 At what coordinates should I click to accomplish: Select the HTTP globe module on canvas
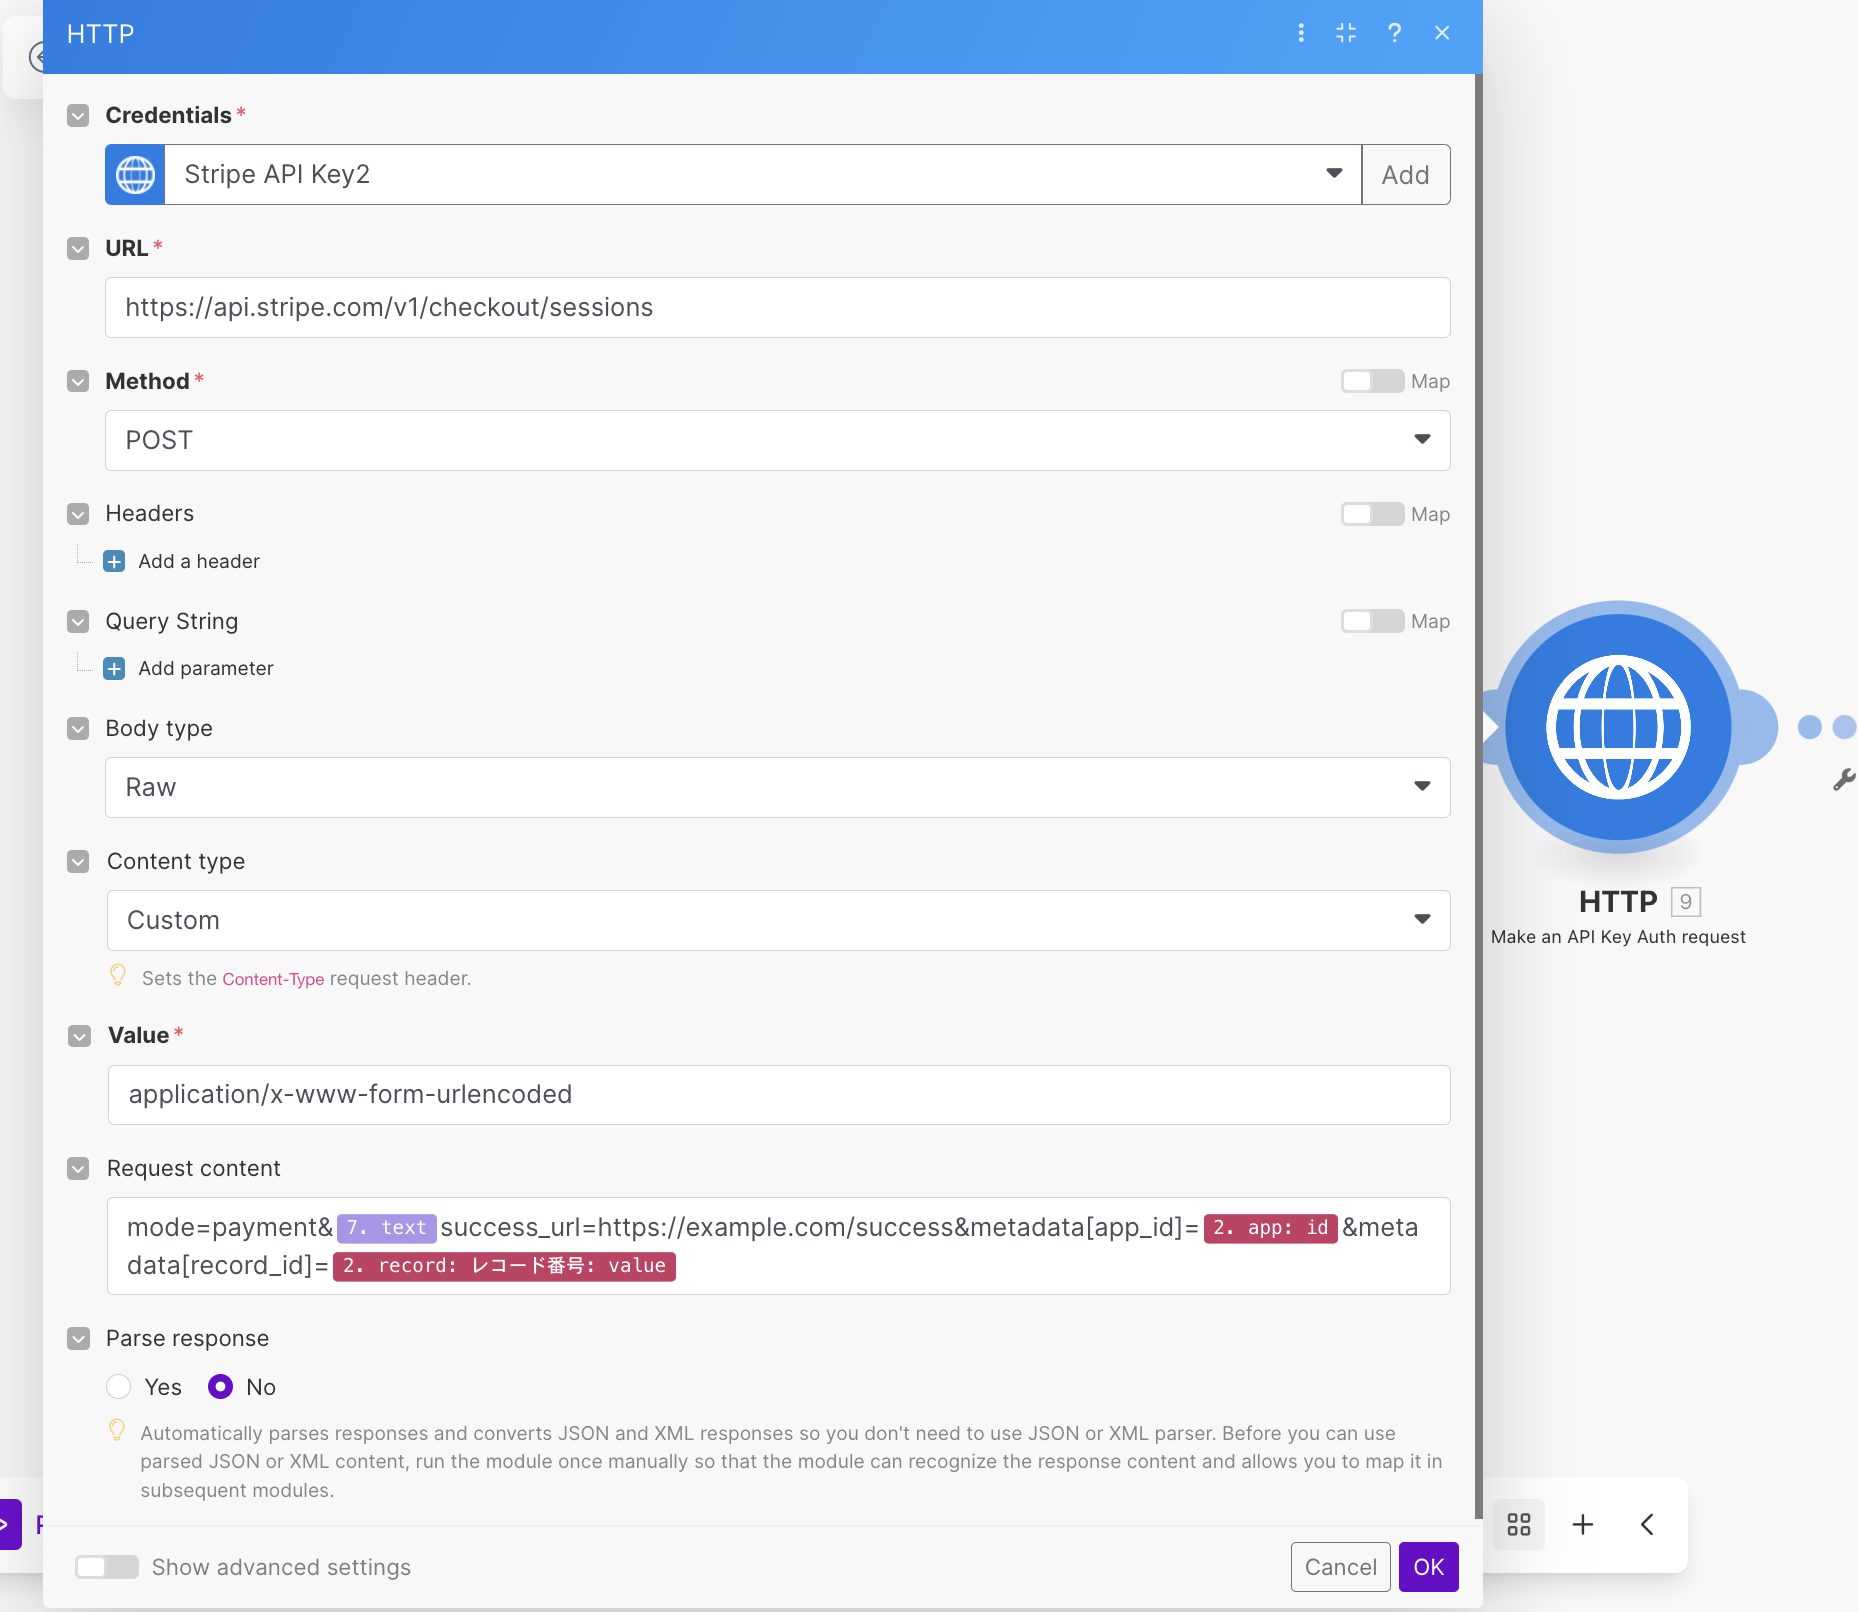(x=1618, y=727)
